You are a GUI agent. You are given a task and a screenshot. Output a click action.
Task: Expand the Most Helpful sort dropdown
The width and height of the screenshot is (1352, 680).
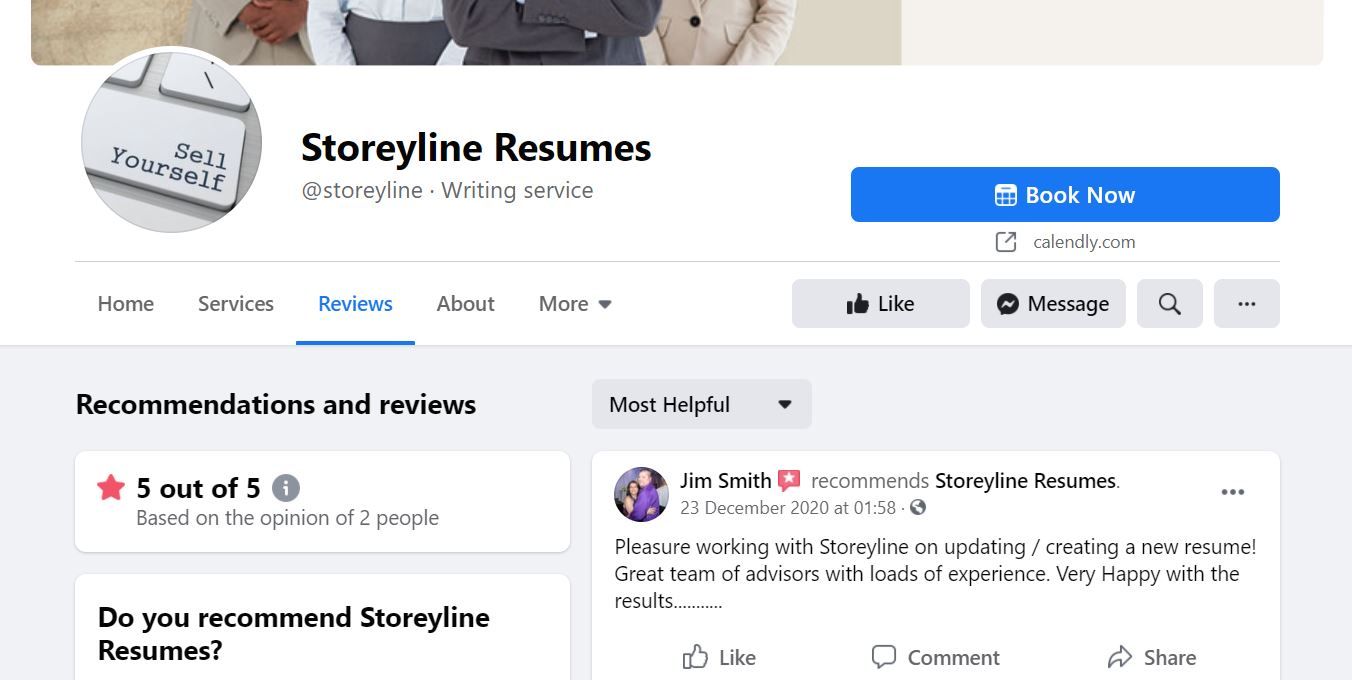[701, 404]
